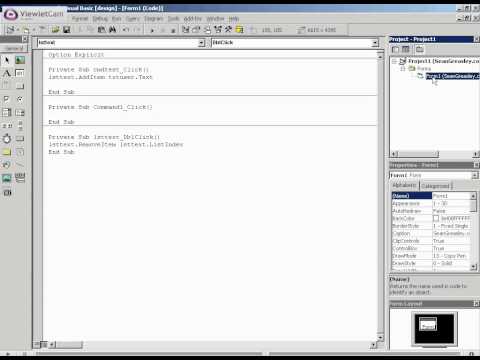Open the procedure dropdown showing DblClick

(x=375, y=43)
